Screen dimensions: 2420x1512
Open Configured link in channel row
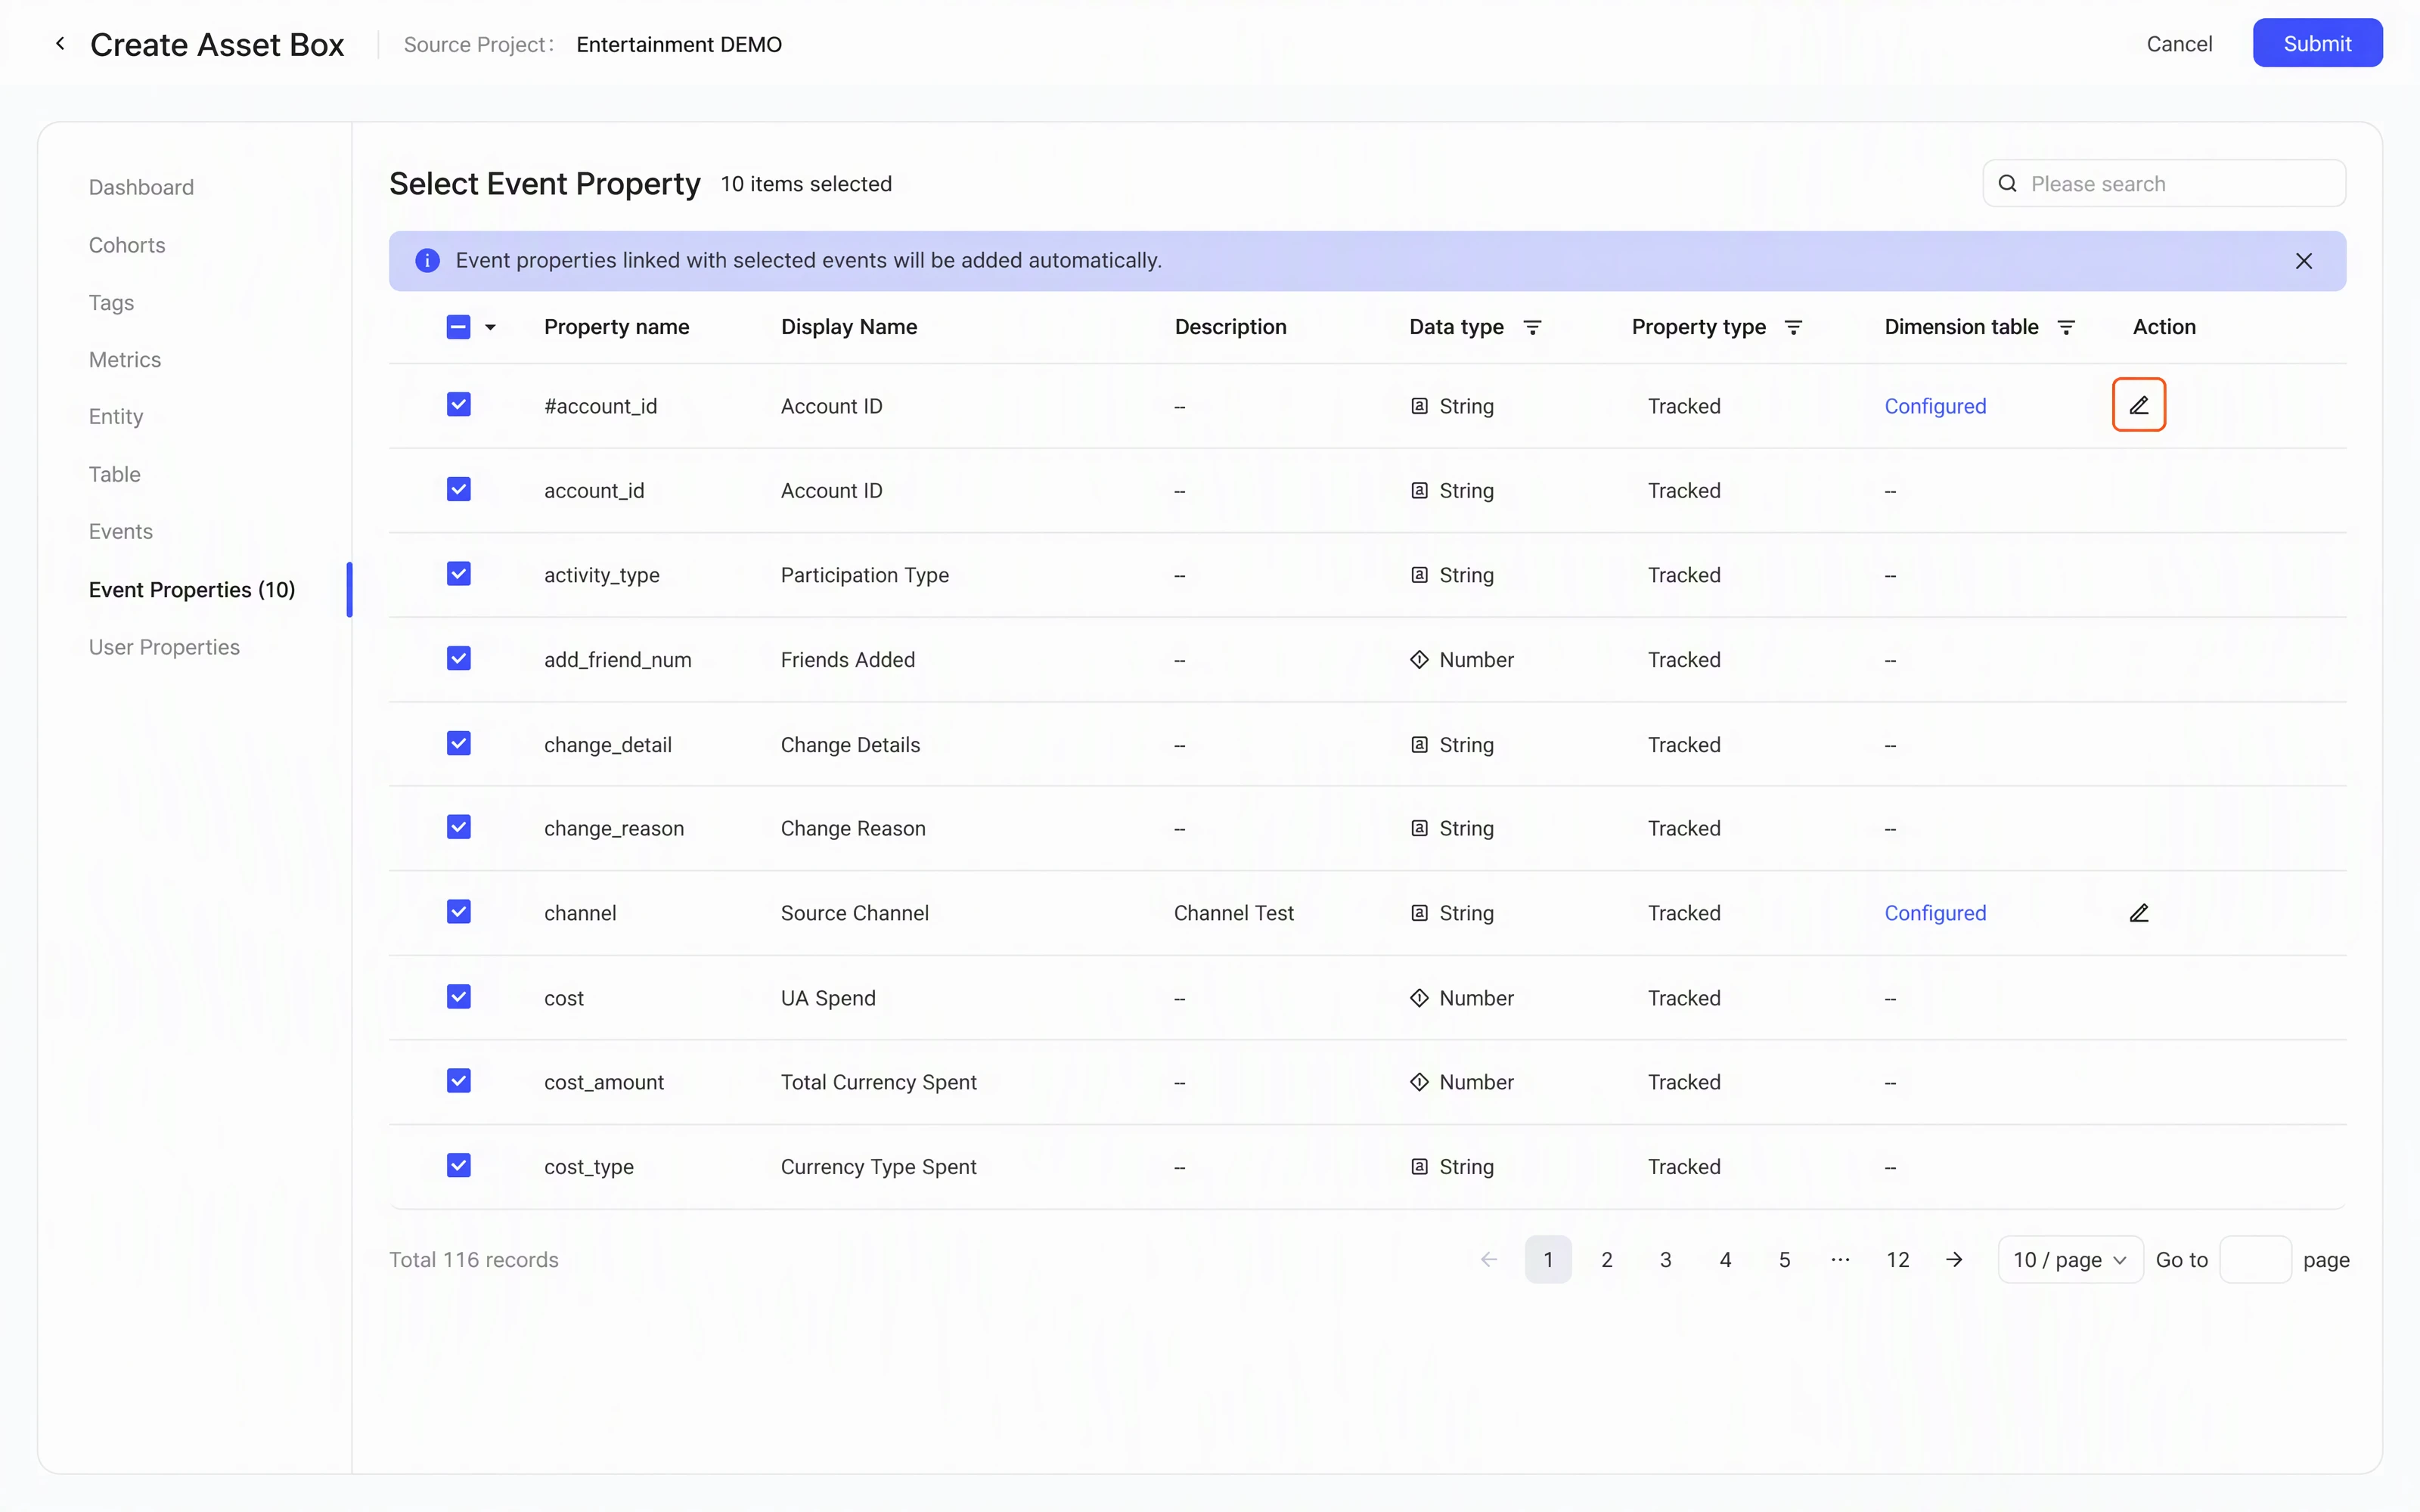pos(1935,913)
